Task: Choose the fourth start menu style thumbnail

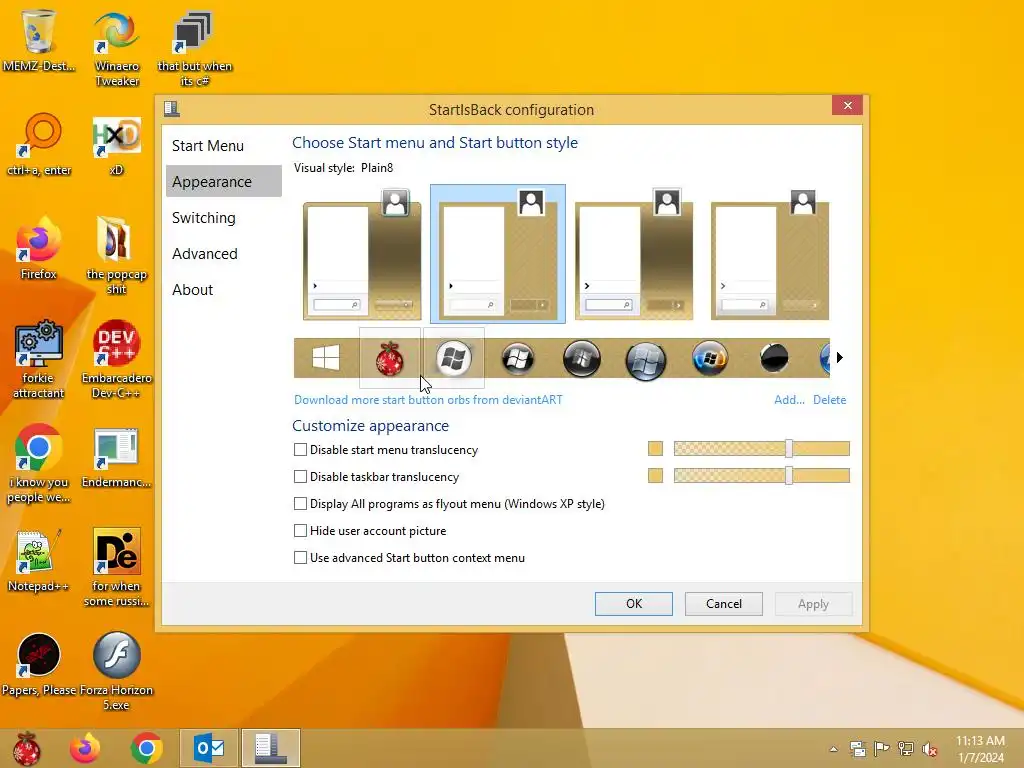Action: pos(769,254)
